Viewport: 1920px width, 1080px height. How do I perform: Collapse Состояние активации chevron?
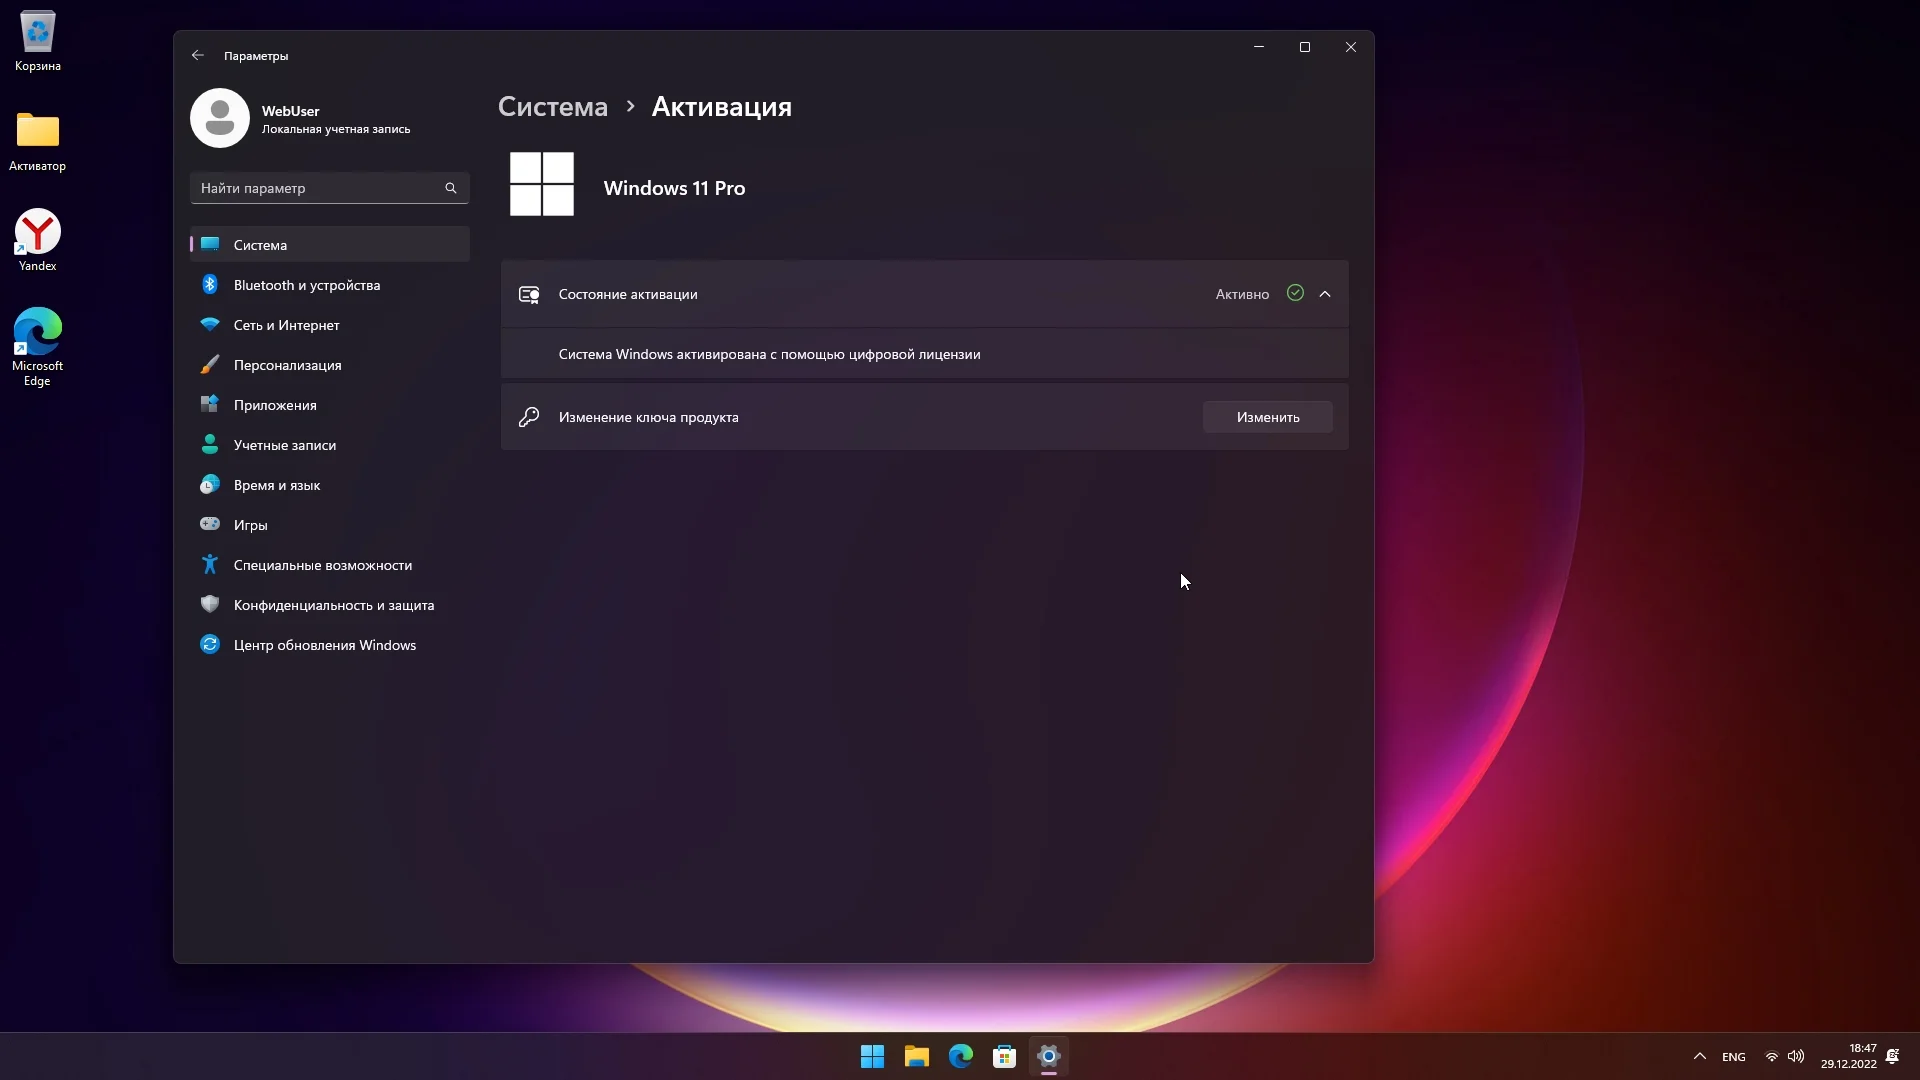coord(1325,294)
